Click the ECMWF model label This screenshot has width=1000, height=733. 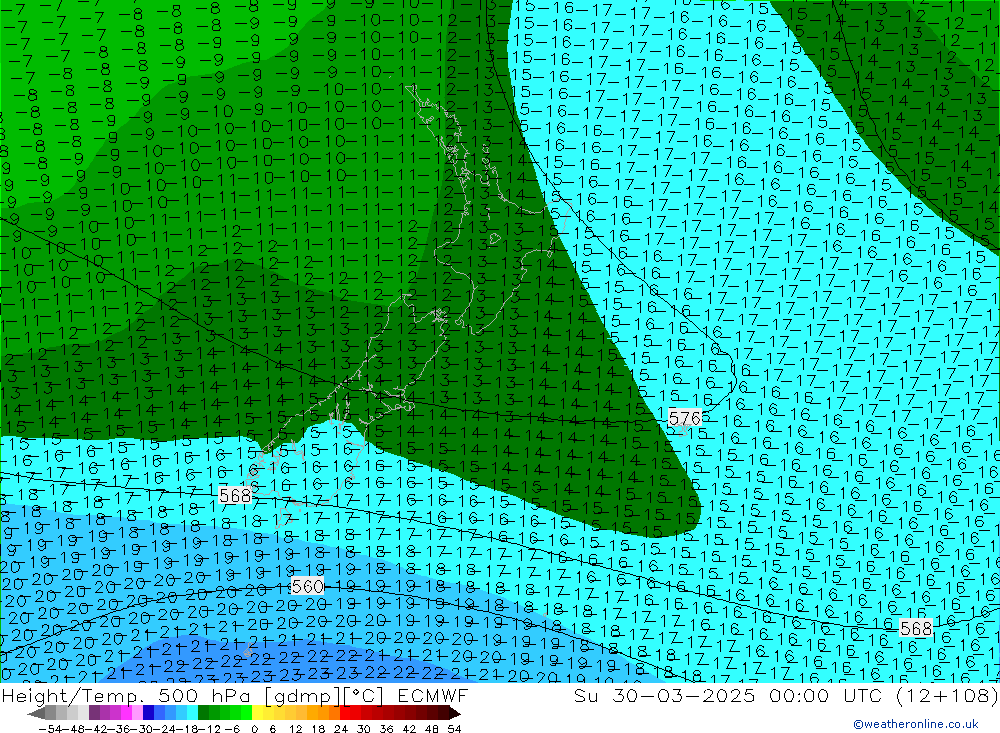pyautogui.click(x=432, y=696)
